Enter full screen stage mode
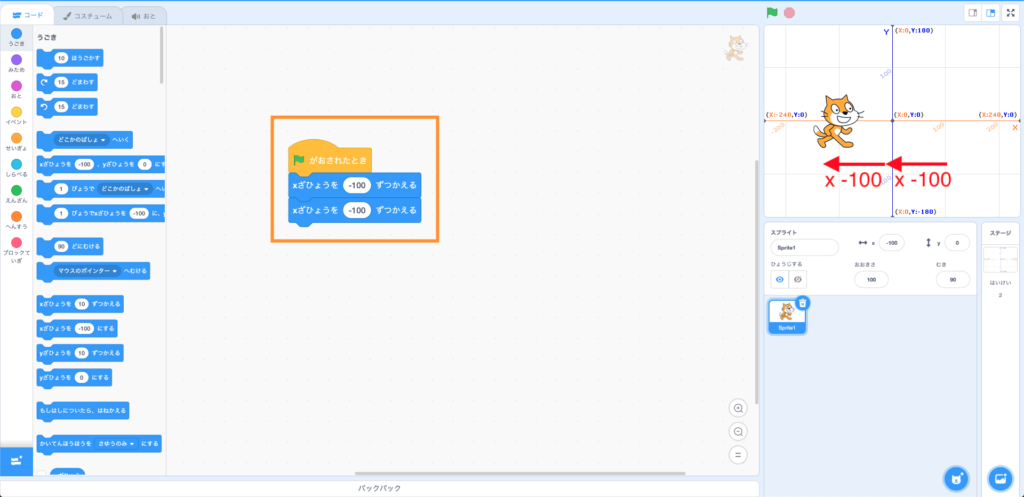1024x497 pixels. pos(1008,13)
